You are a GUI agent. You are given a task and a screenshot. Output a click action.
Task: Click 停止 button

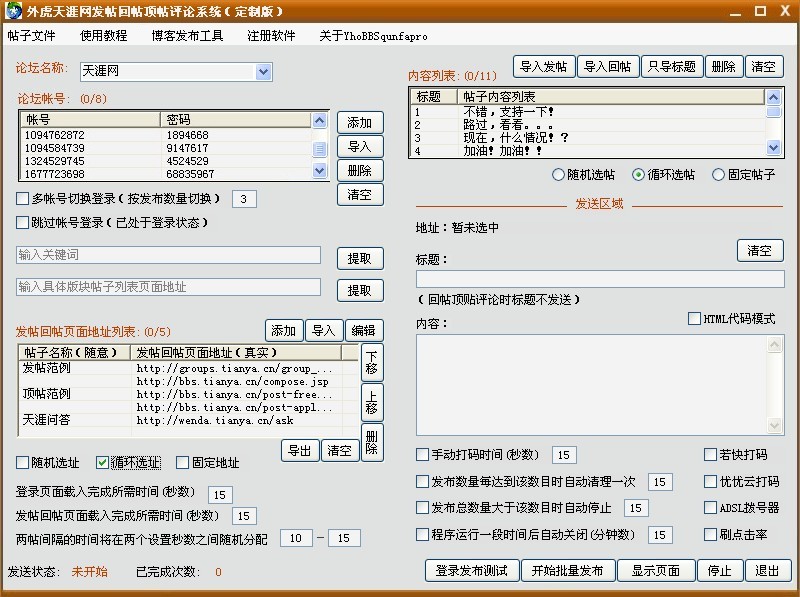point(720,570)
